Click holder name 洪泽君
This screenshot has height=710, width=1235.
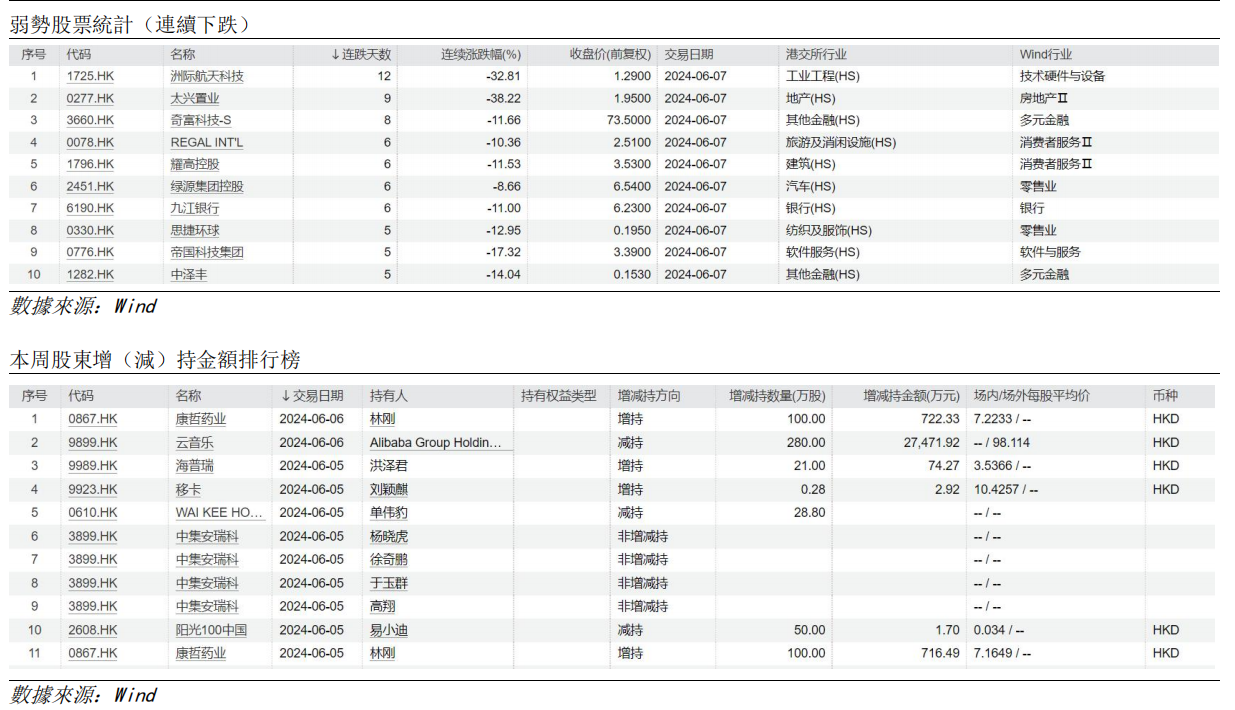[x=389, y=466]
